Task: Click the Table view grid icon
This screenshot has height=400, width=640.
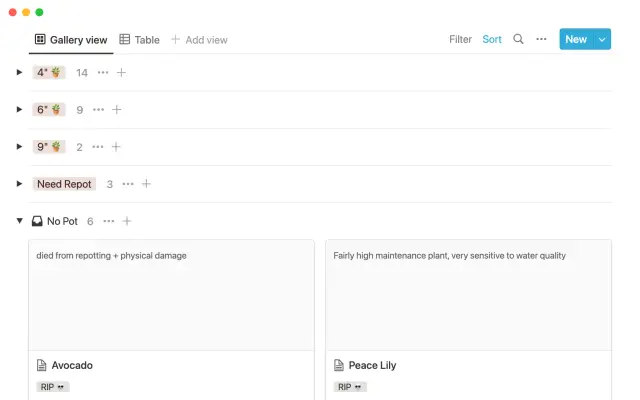Action: point(124,39)
